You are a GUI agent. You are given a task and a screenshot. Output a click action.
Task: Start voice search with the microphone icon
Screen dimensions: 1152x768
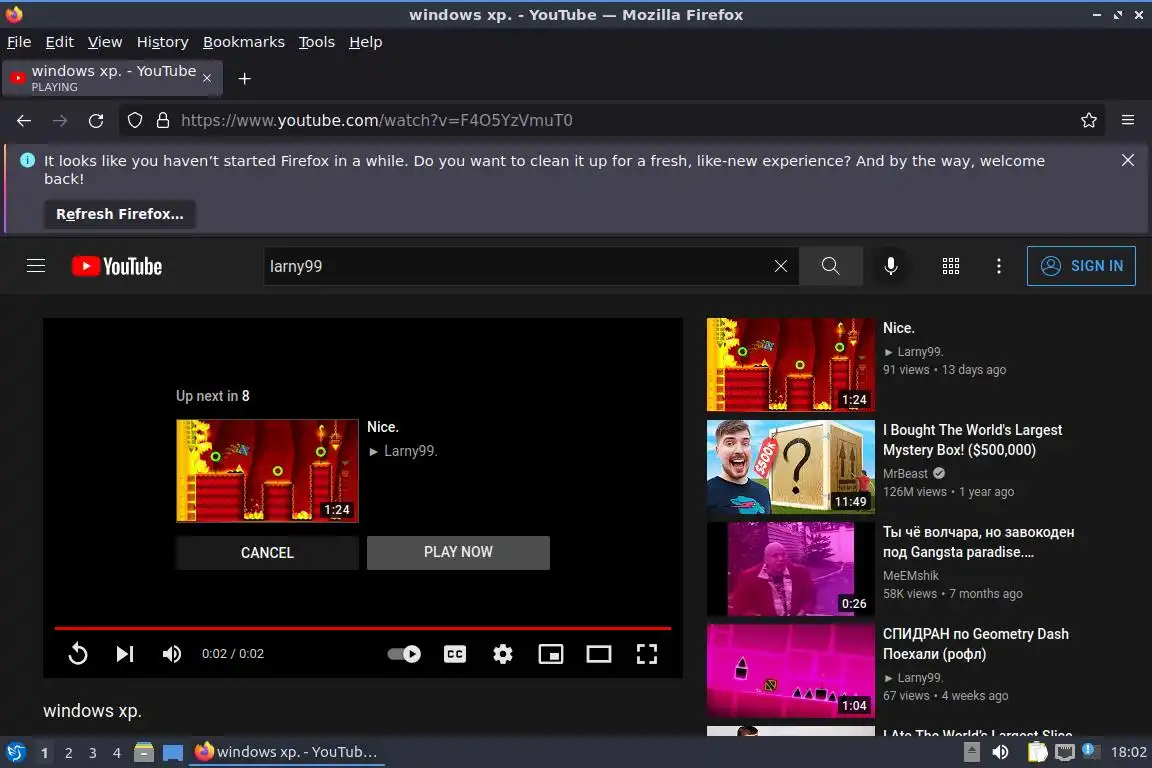pyautogui.click(x=890, y=266)
